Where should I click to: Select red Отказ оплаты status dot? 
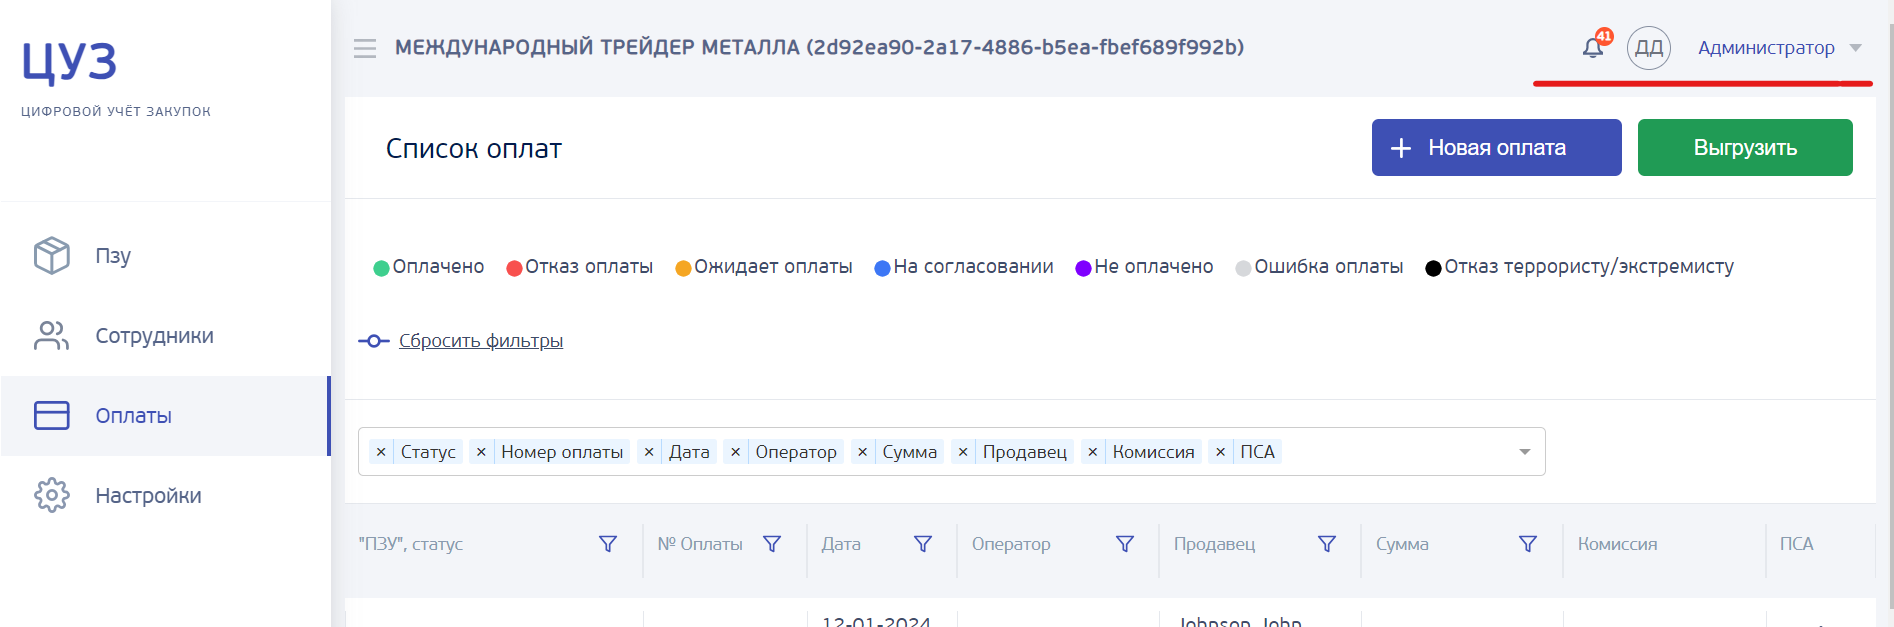coord(514,268)
